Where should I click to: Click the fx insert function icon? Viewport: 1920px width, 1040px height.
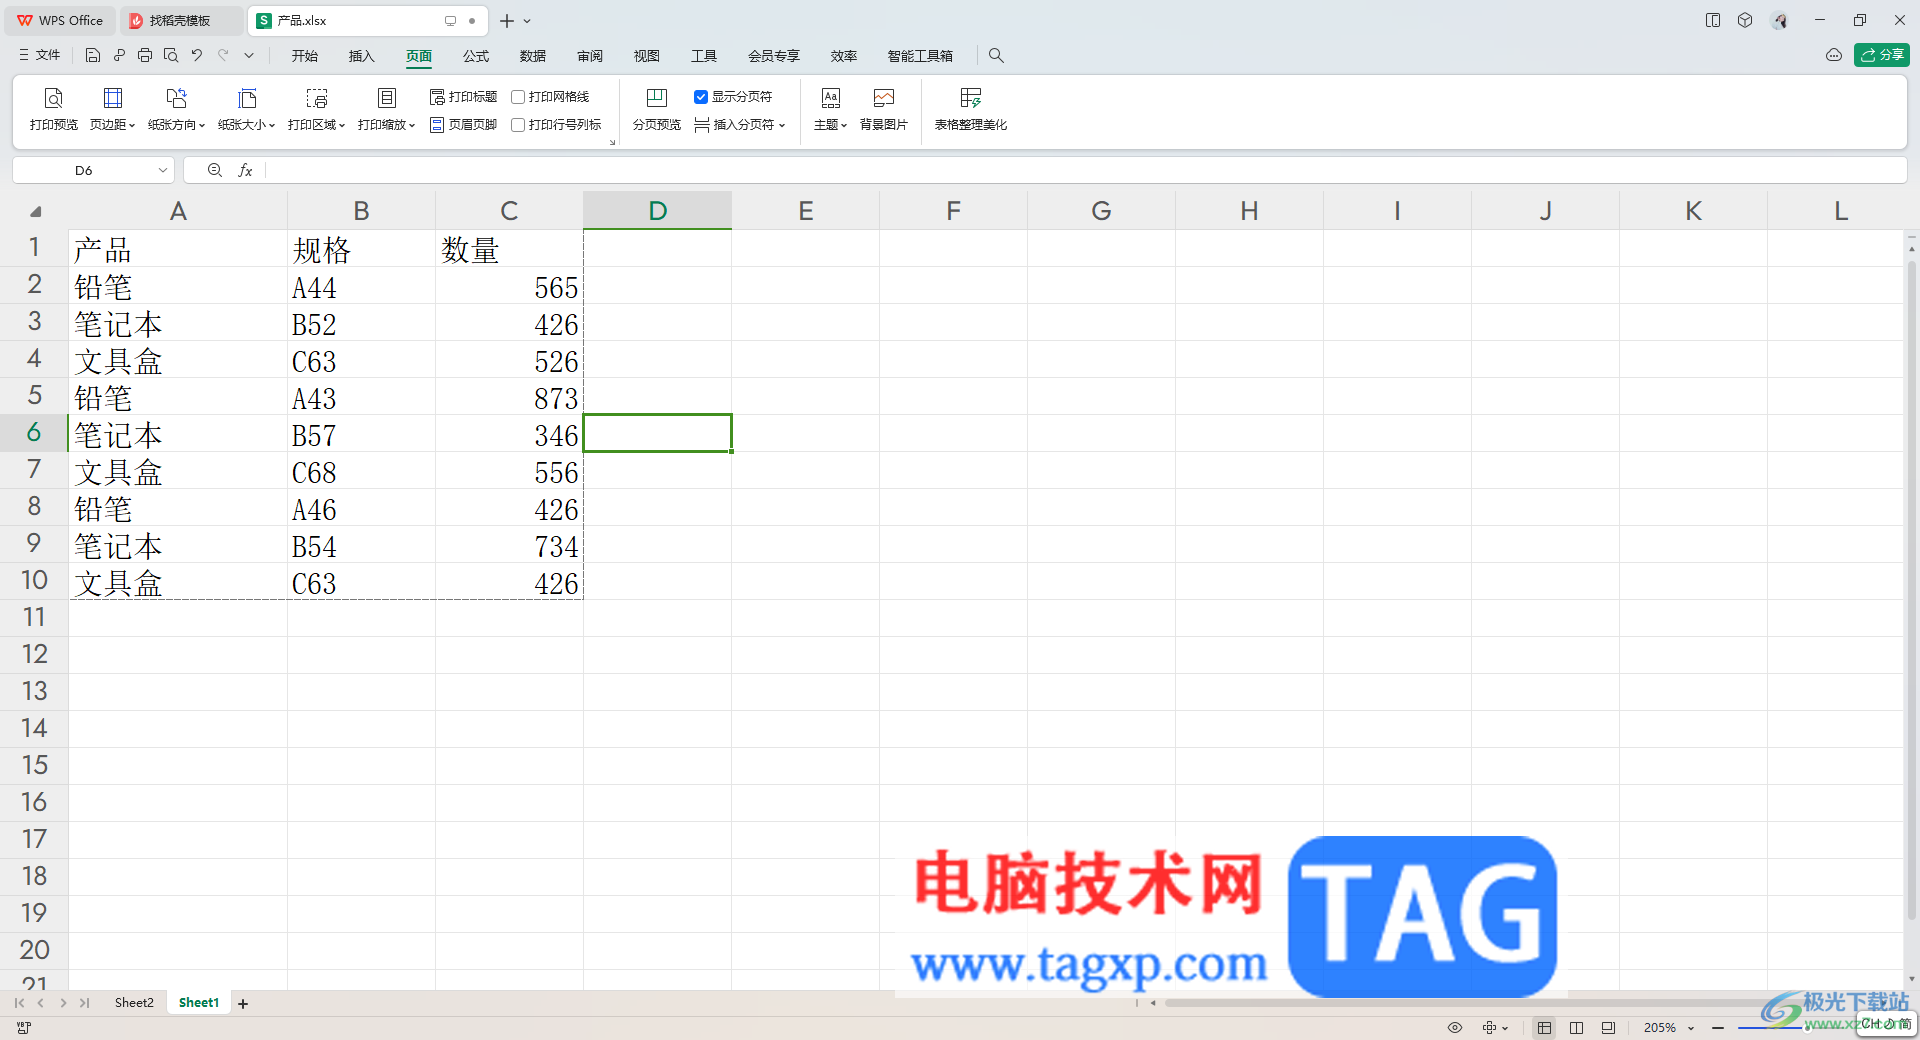(x=245, y=170)
